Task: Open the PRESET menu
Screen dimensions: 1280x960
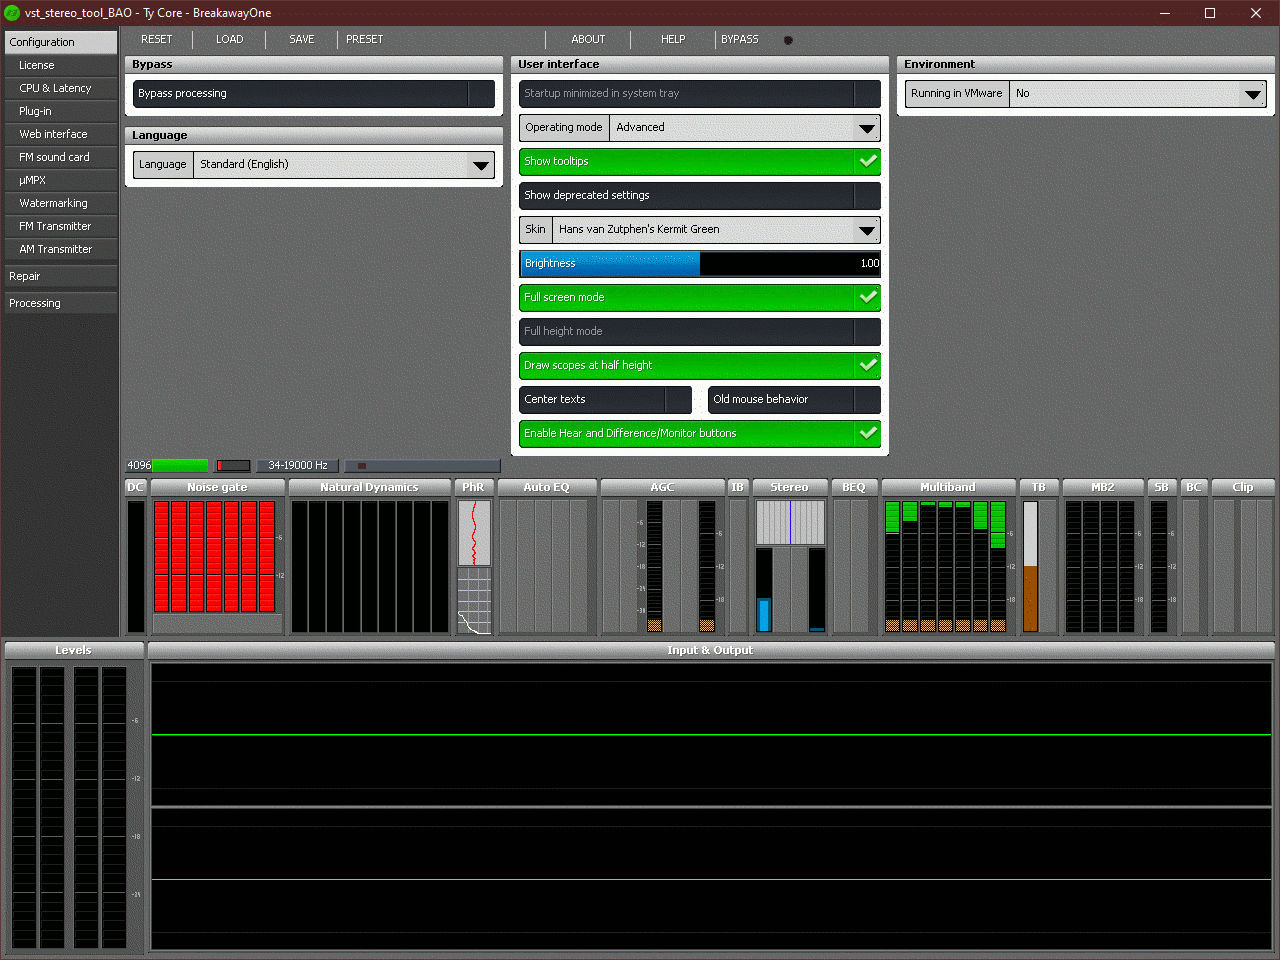Action: (x=364, y=40)
